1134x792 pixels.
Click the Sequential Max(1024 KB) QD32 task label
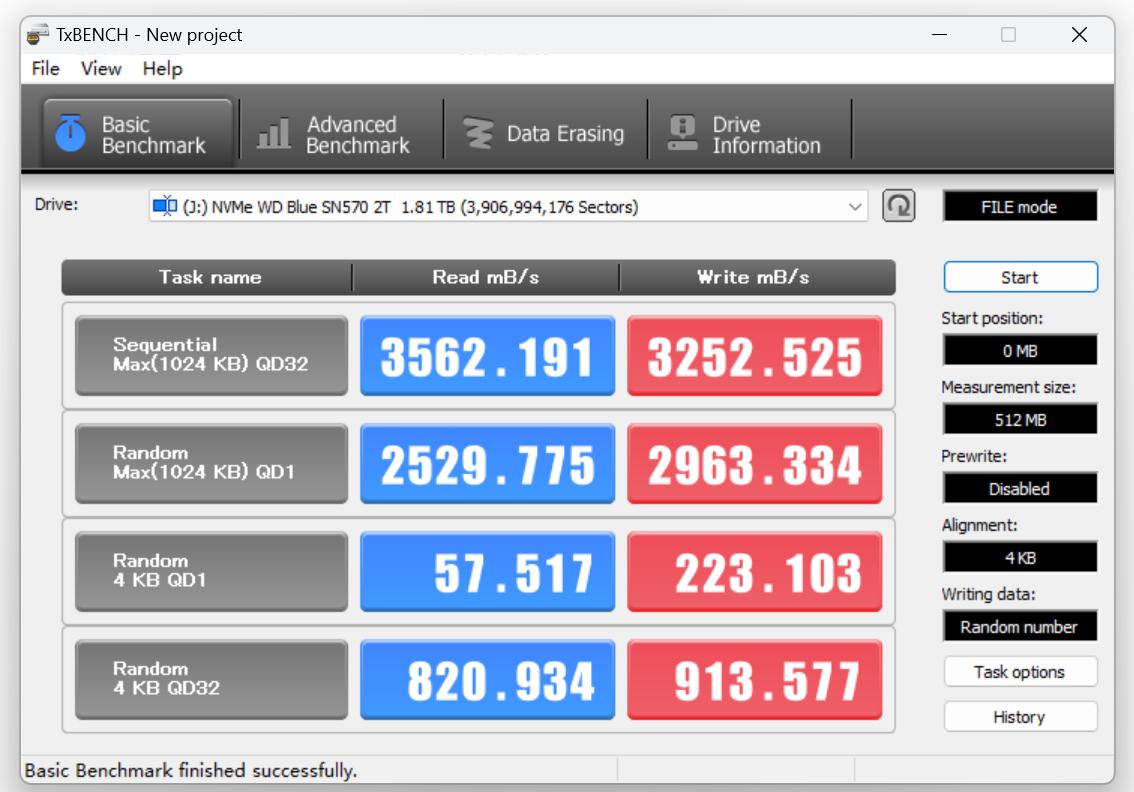coord(210,356)
